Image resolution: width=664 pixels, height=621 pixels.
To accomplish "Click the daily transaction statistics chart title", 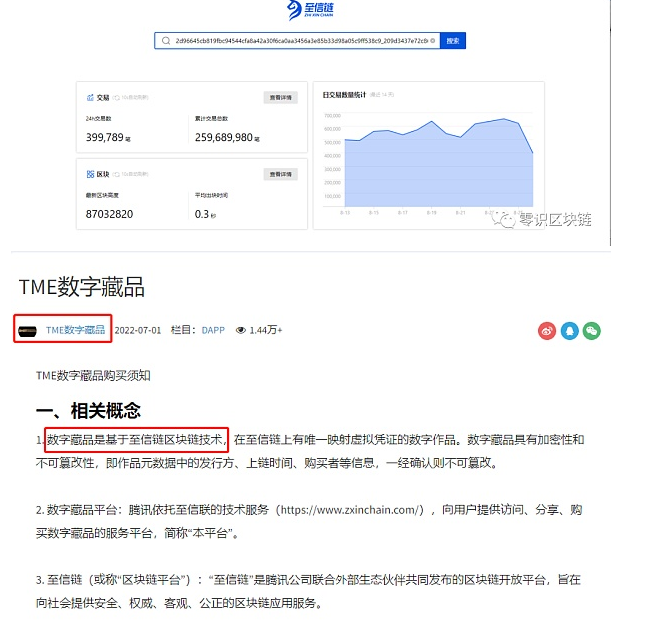I will 344,95.
